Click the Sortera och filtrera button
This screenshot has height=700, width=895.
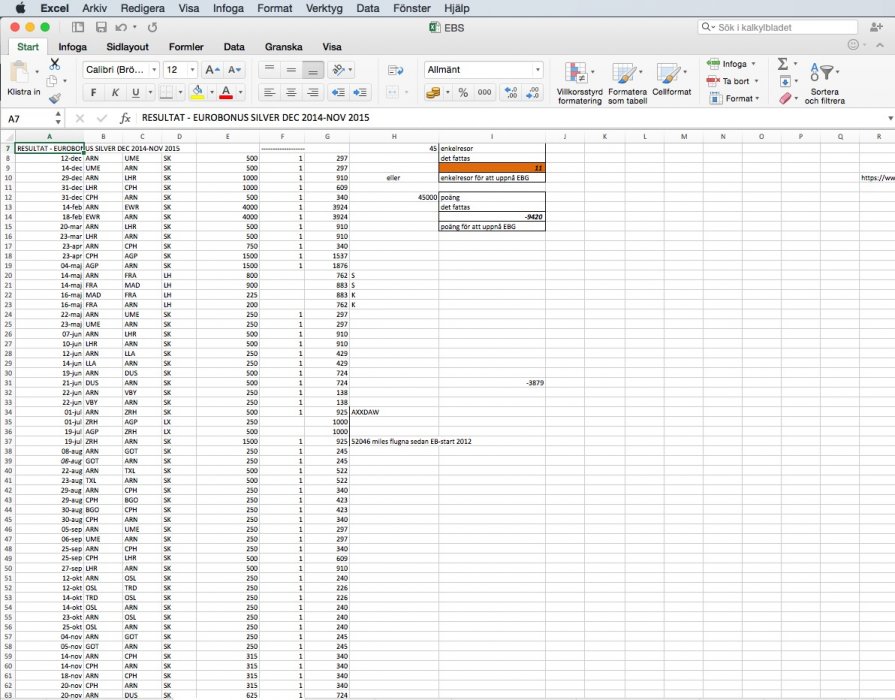point(825,82)
